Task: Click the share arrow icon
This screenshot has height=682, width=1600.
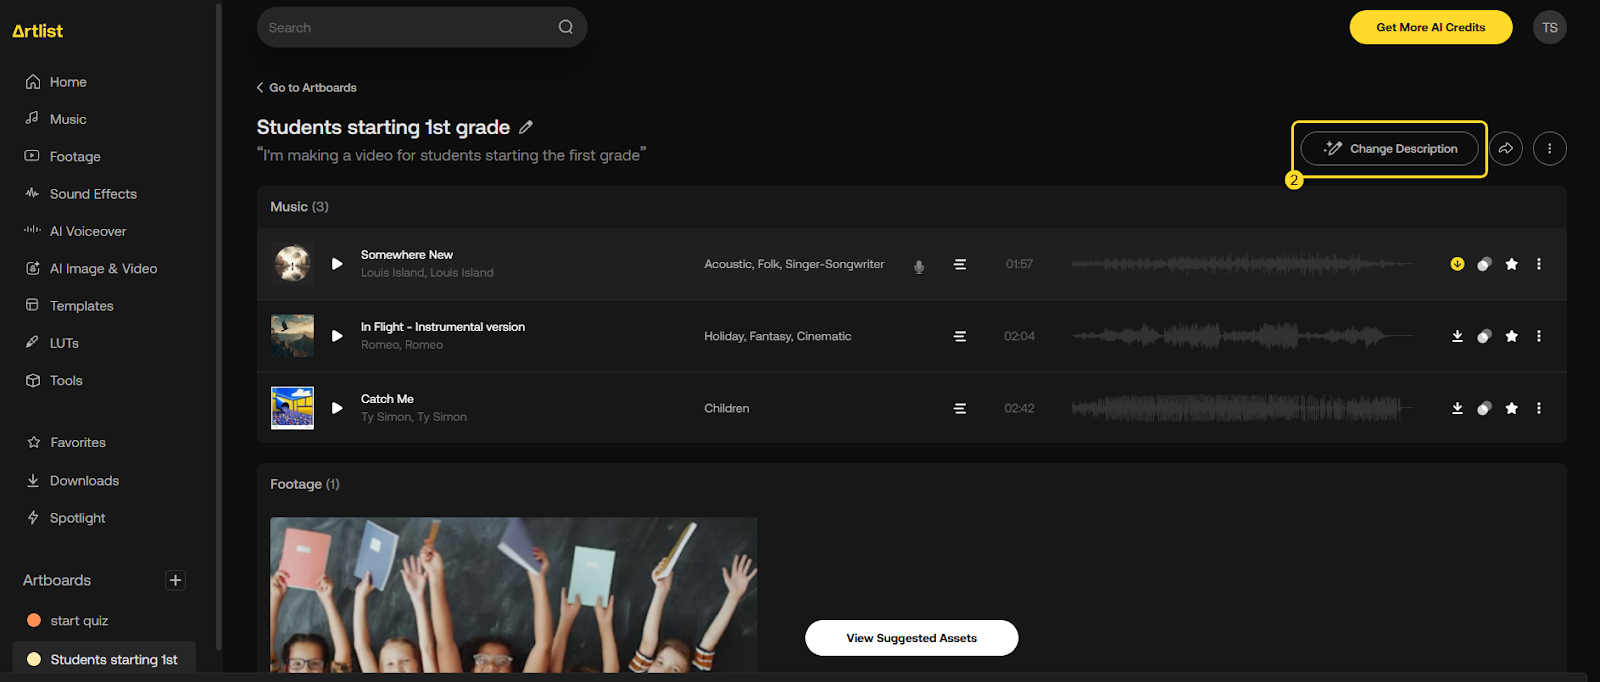Action: pyautogui.click(x=1505, y=149)
